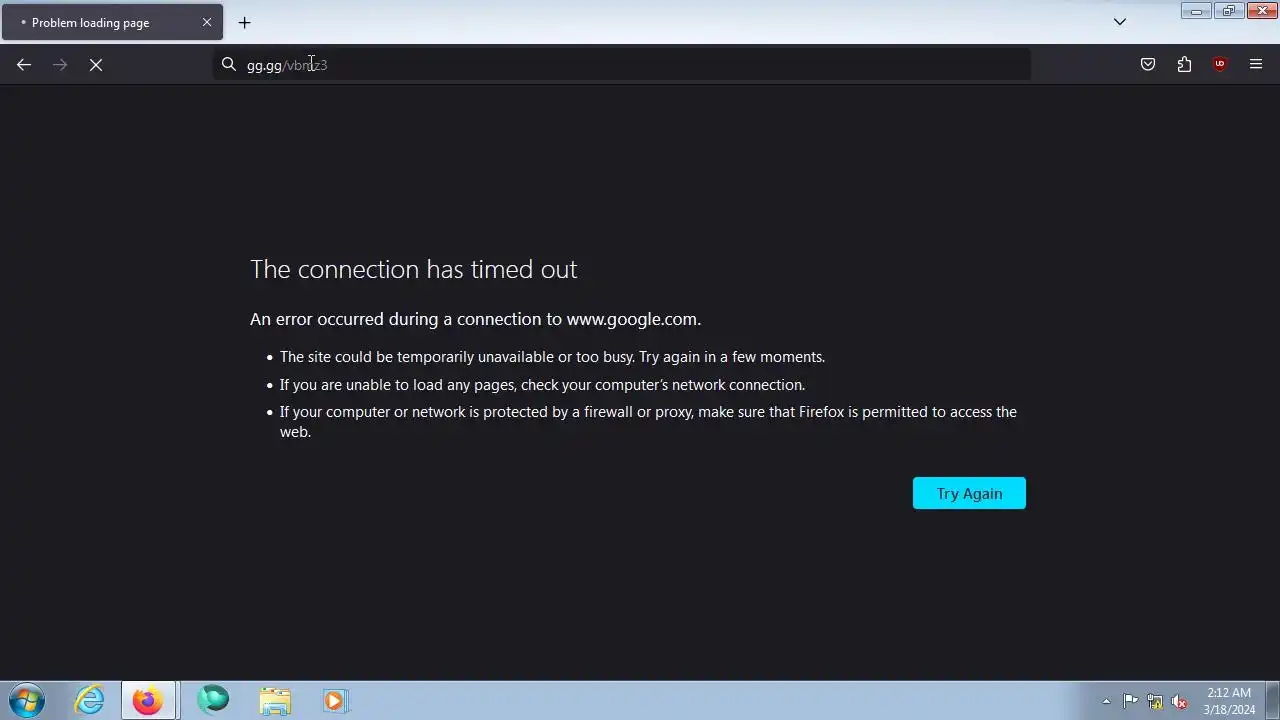This screenshot has height=720, width=1280.
Task: Click the Firefox taskbar icon
Action: pyautogui.click(x=148, y=700)
